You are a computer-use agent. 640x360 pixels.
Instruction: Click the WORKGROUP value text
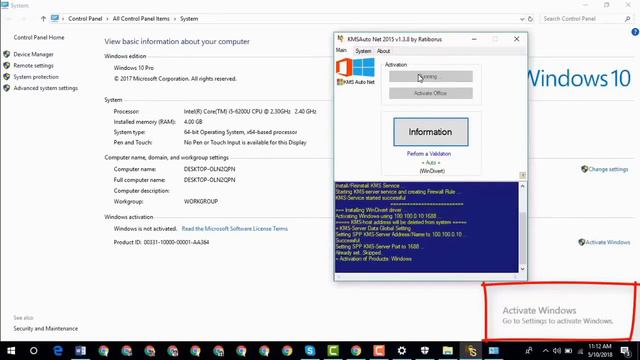click(x=201, y=202)
